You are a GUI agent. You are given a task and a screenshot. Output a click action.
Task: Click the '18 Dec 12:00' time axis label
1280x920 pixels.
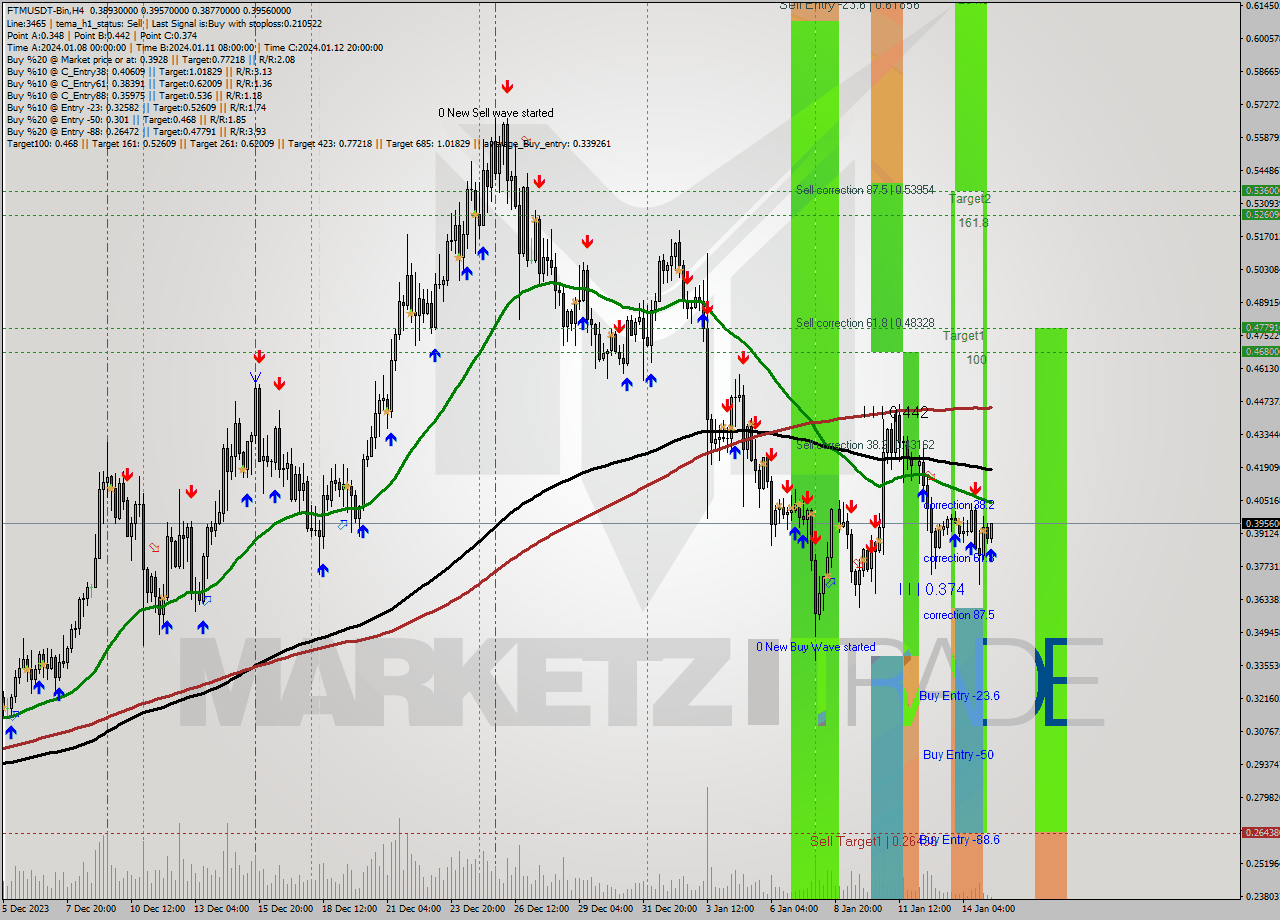pyautogui.click(x=349, y=909)
